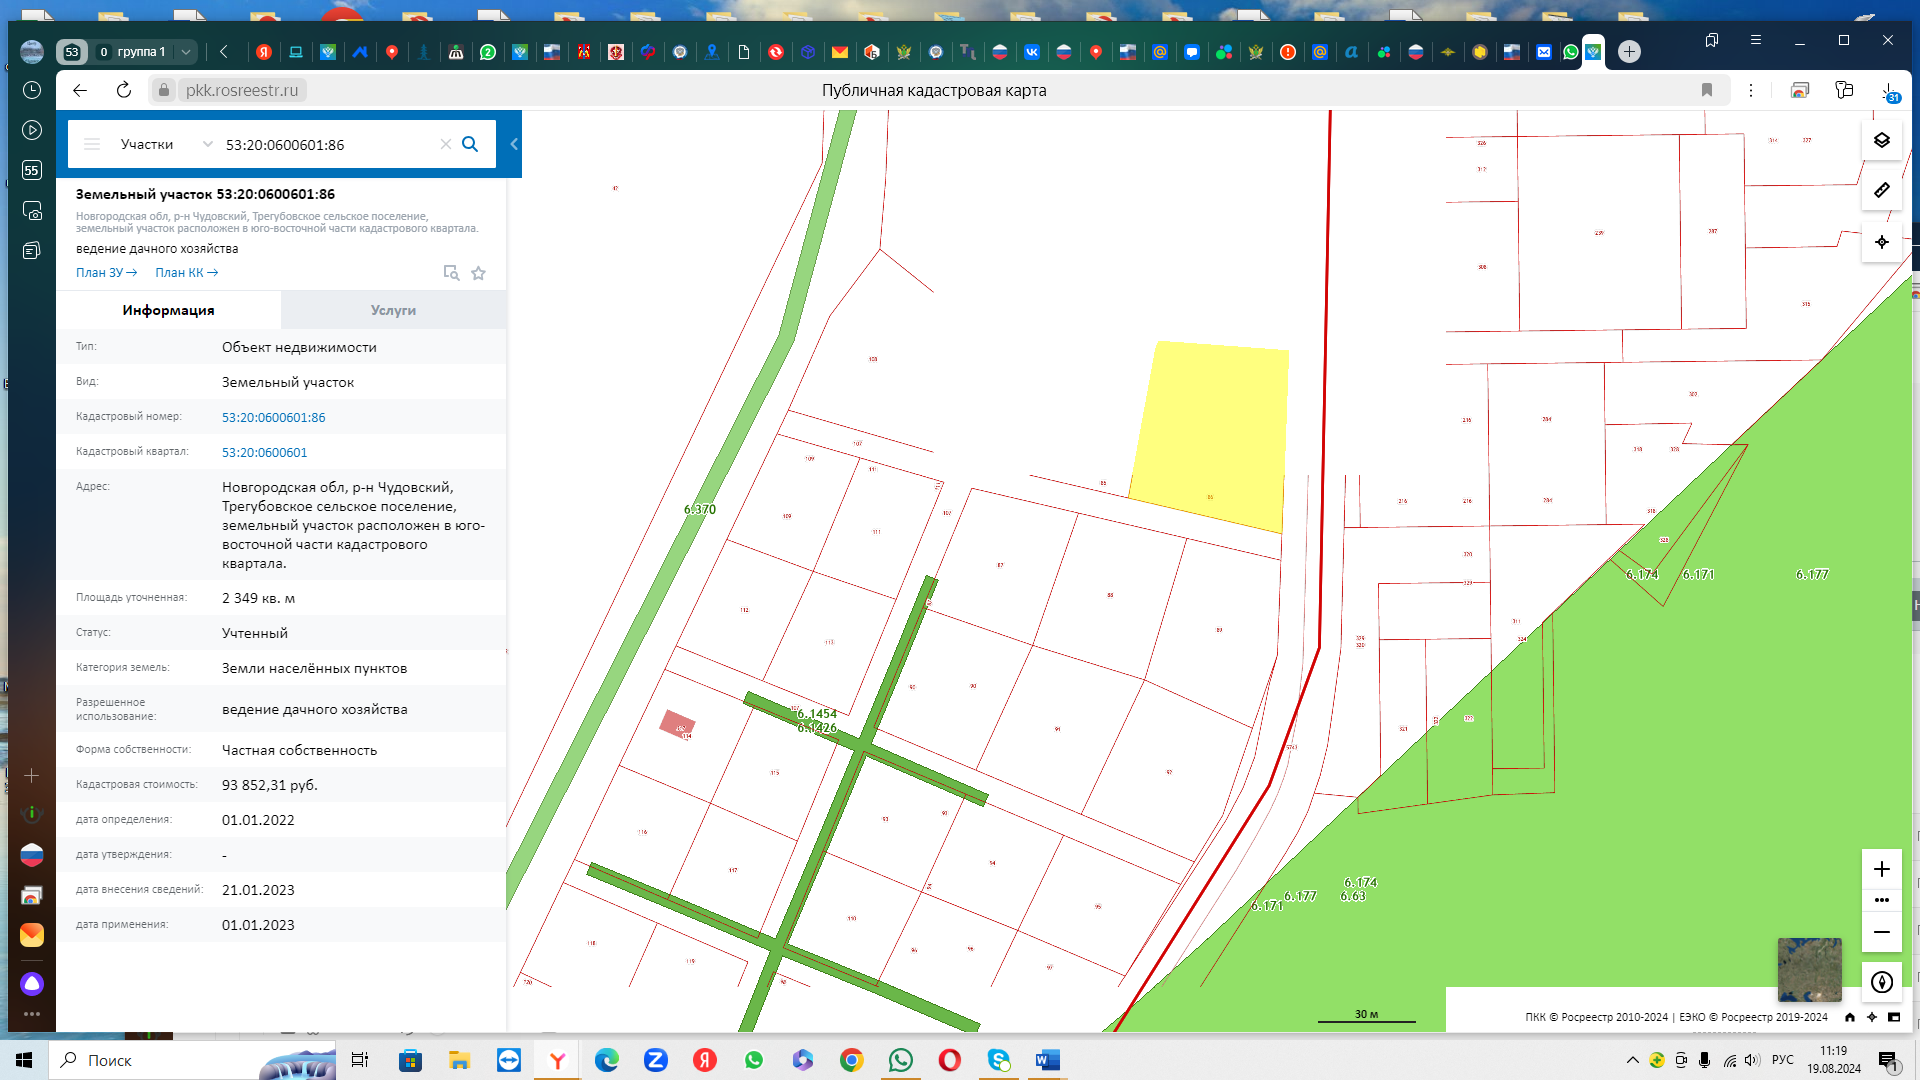
Task: Expand the Участки search type dropdown
Action: pyautogui.click(x=207, y=144)
